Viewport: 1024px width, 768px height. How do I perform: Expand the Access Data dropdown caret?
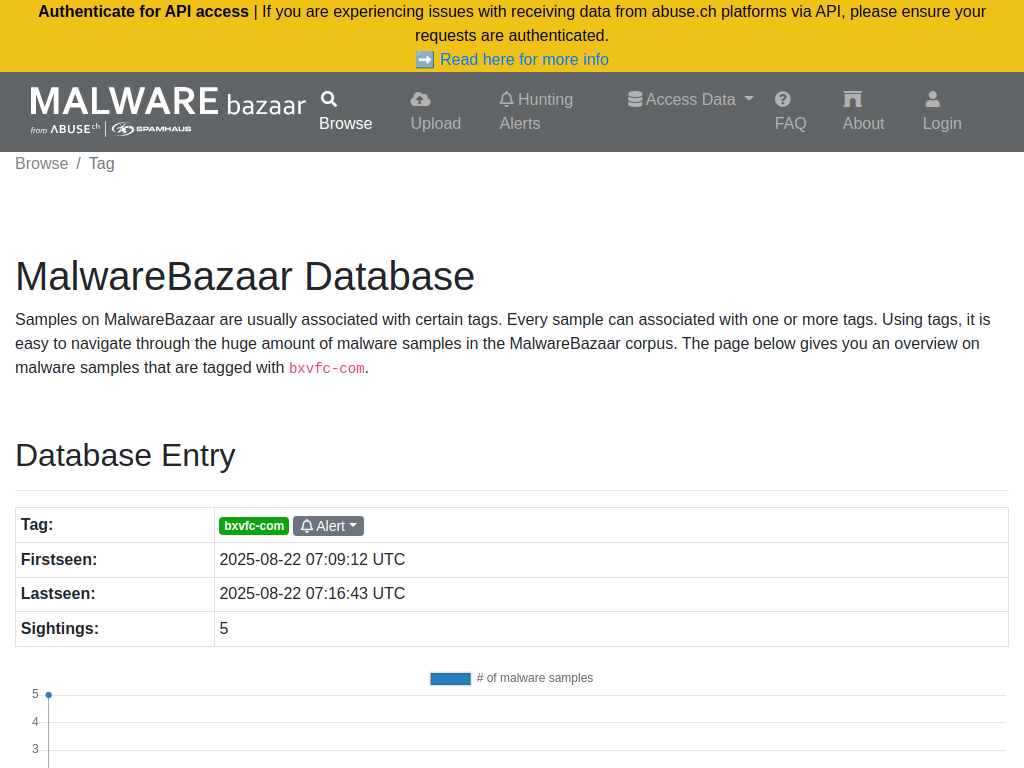[749, 99]
